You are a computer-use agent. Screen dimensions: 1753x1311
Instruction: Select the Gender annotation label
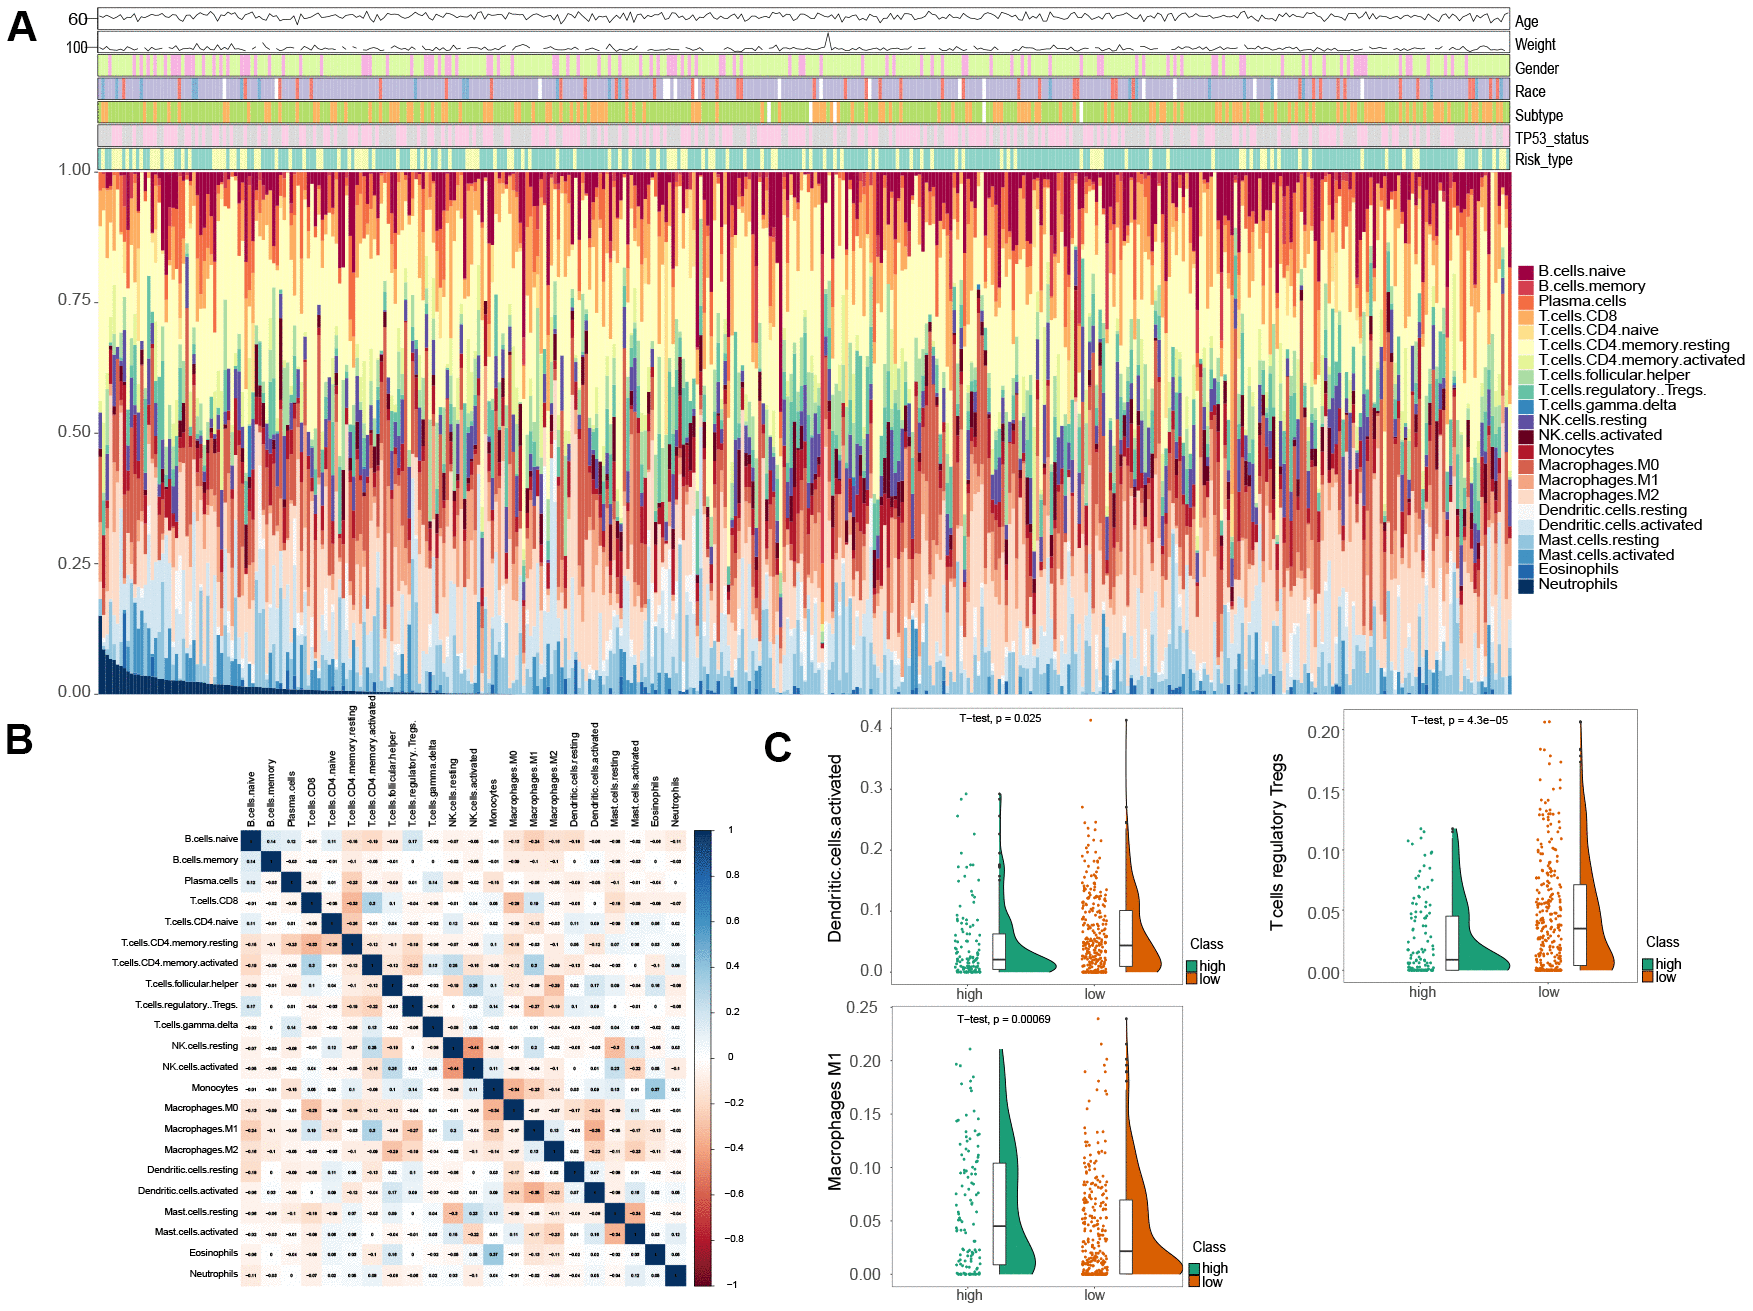point(1536,68)
